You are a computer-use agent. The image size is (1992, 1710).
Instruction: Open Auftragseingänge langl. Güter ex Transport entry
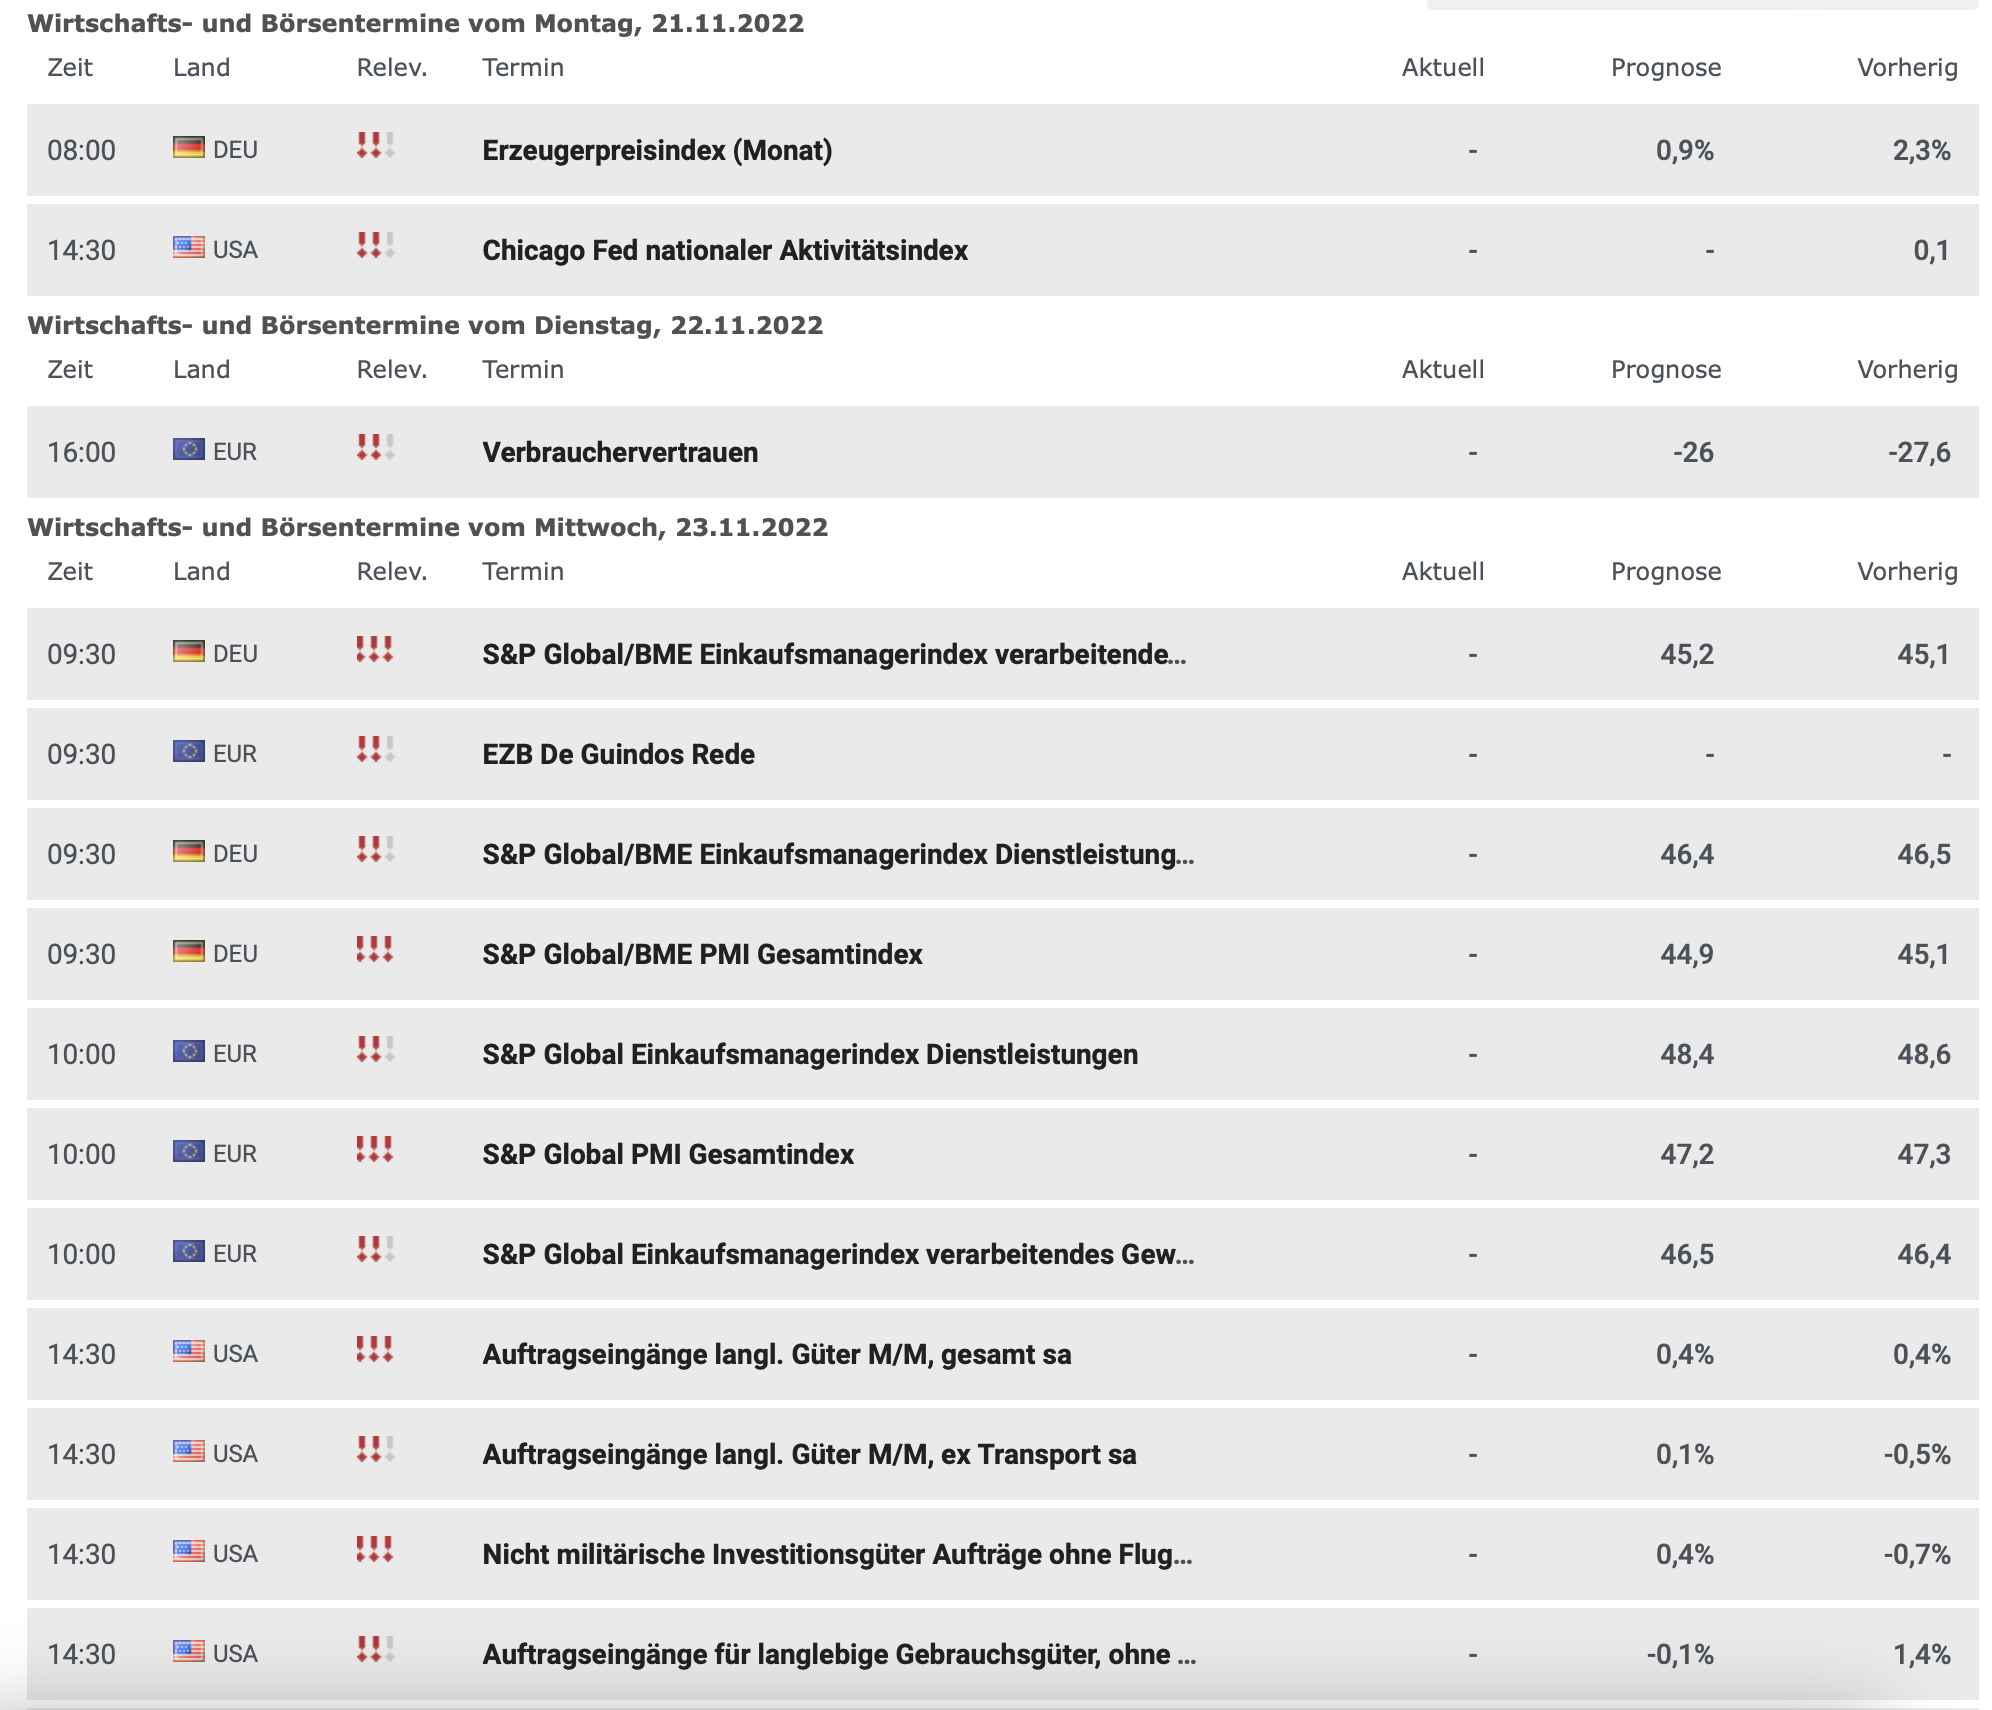tap(809, 1454)
